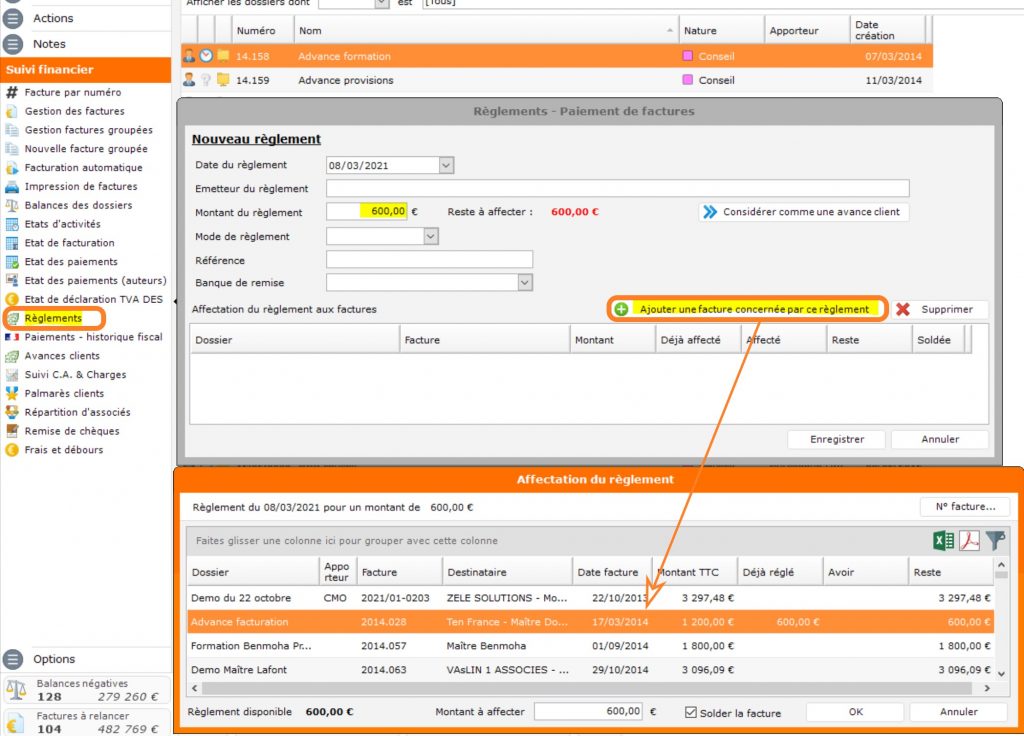Click the Emetteur du règlement field
1024x736 pixels.
click(617, 189)
